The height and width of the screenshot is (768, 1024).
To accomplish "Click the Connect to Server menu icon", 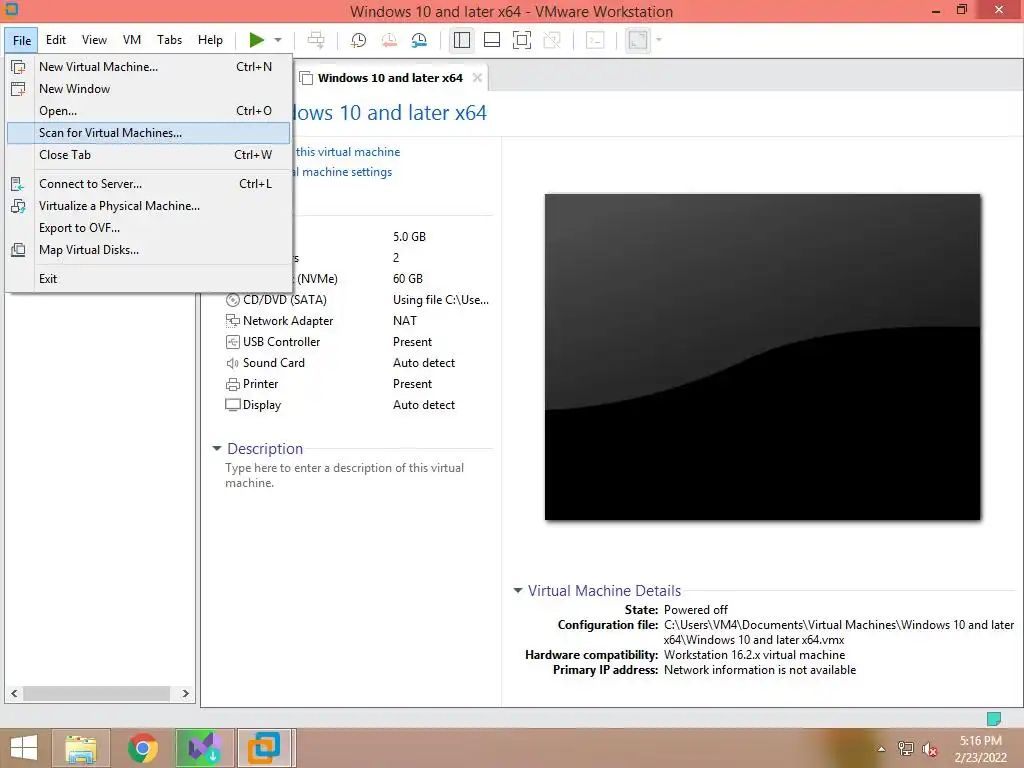I will point(18,184).
